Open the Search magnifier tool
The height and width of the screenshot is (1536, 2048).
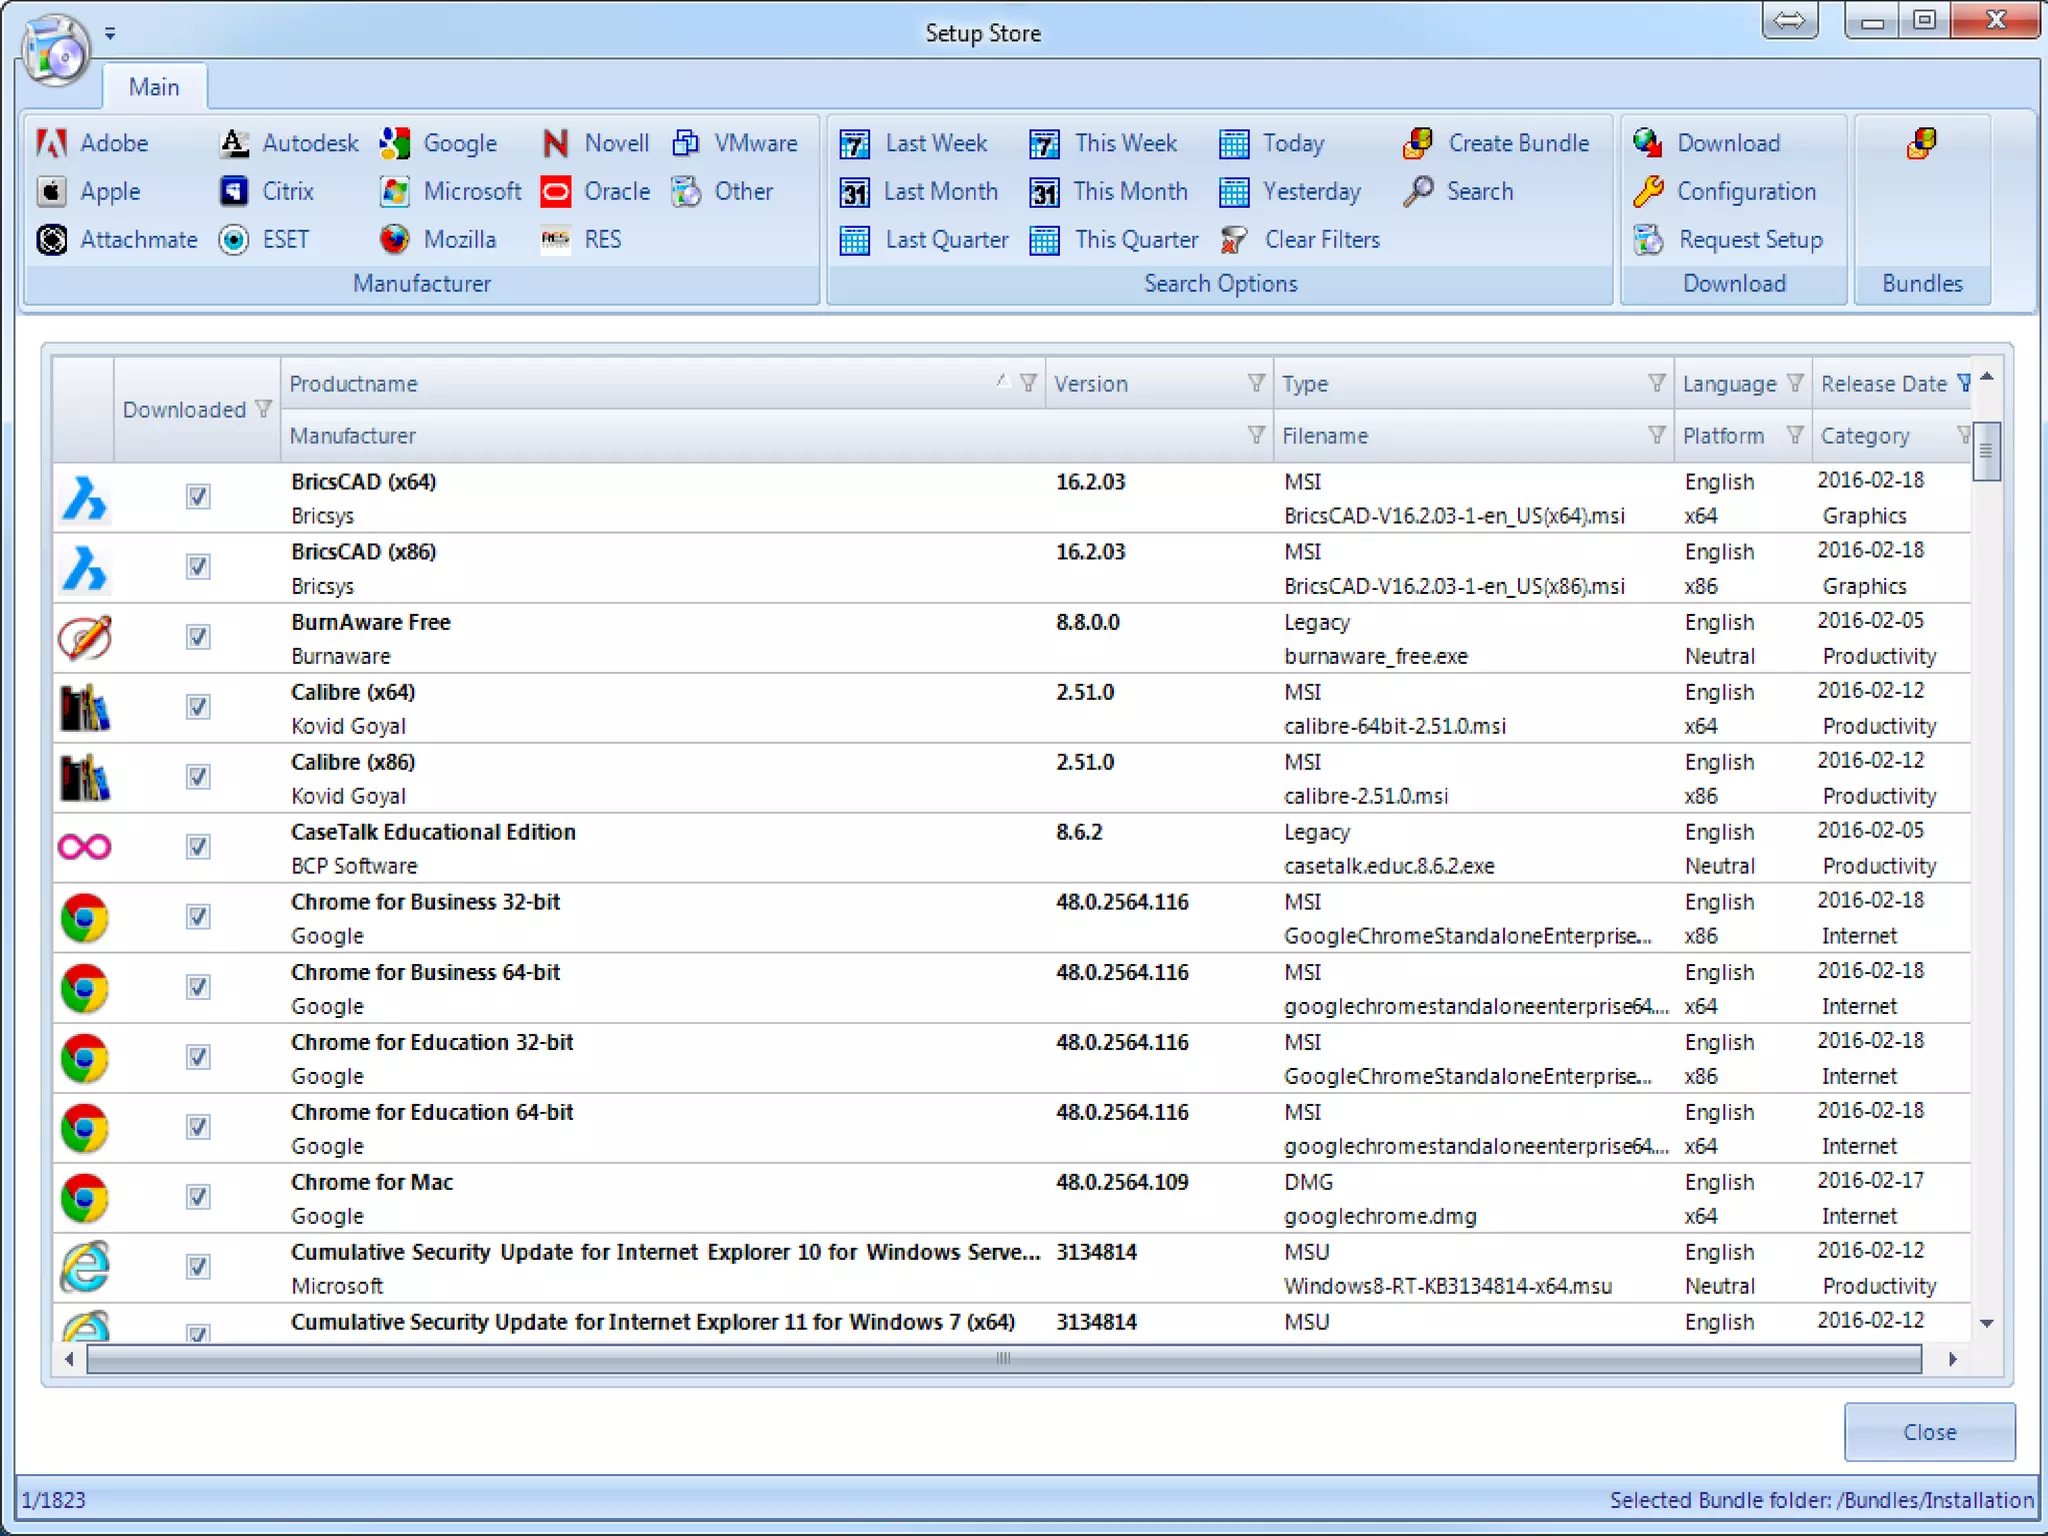(1418, 191)
